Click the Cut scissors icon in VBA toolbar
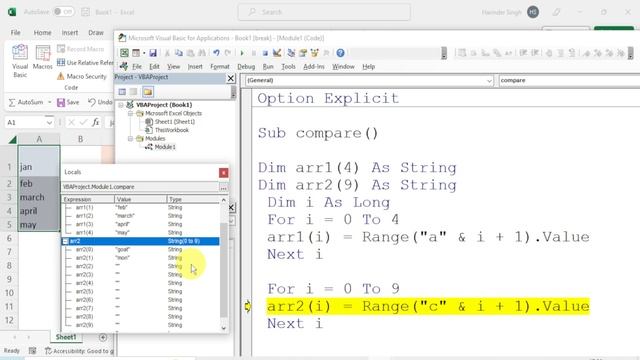This screenshot has height=360, width=640. (167, 53)
